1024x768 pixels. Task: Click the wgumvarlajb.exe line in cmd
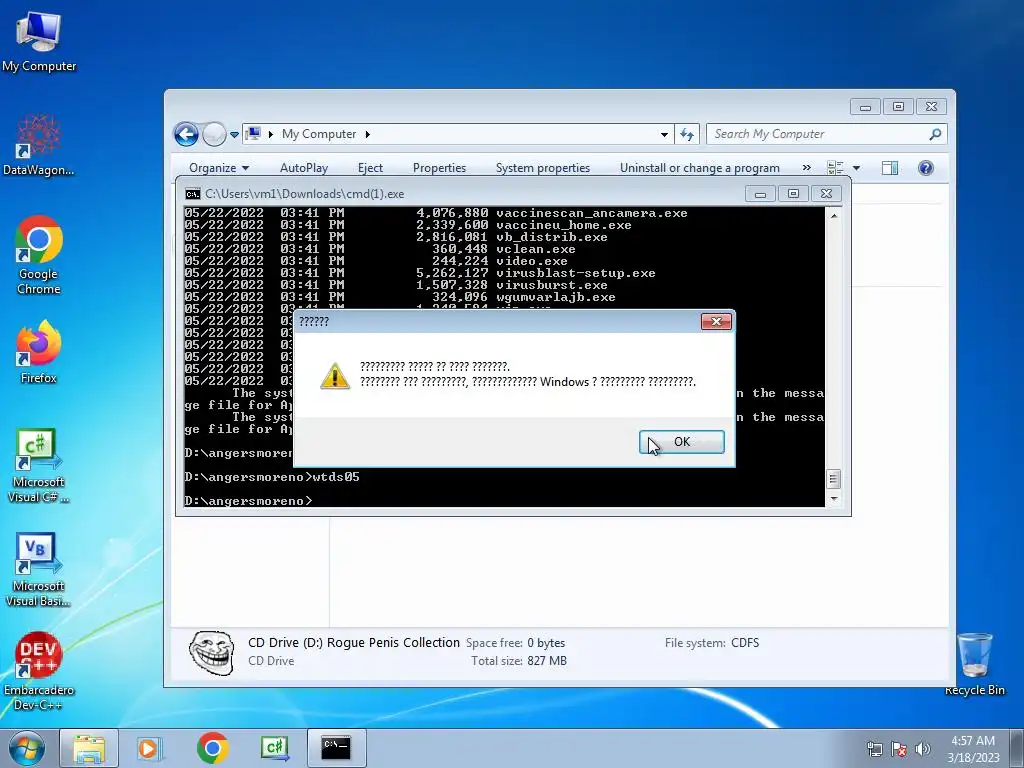click(400, 297)
